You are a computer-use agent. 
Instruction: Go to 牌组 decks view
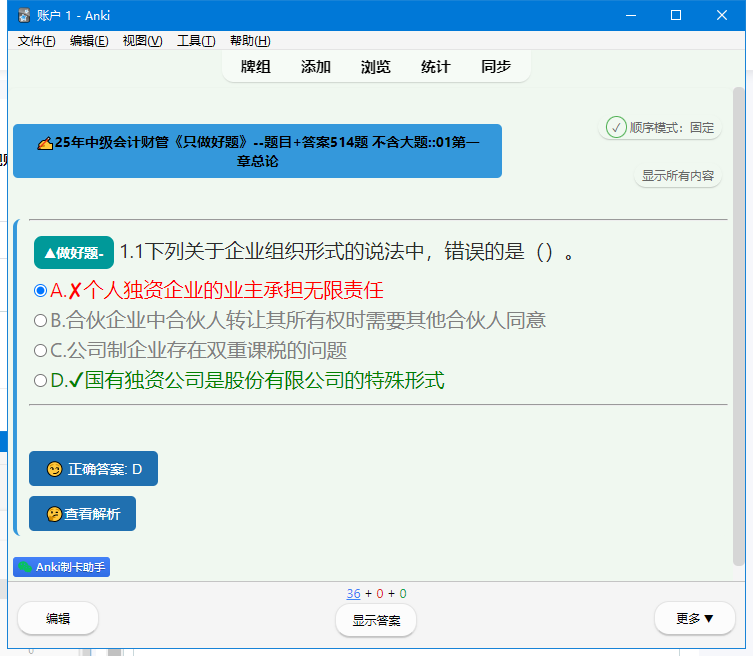click(x=255, y=66)
